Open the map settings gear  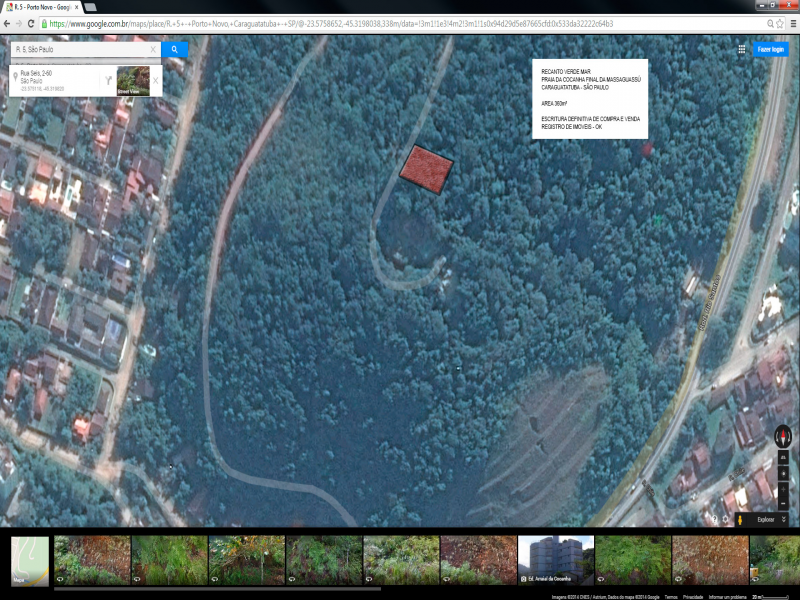click(726, 520)
